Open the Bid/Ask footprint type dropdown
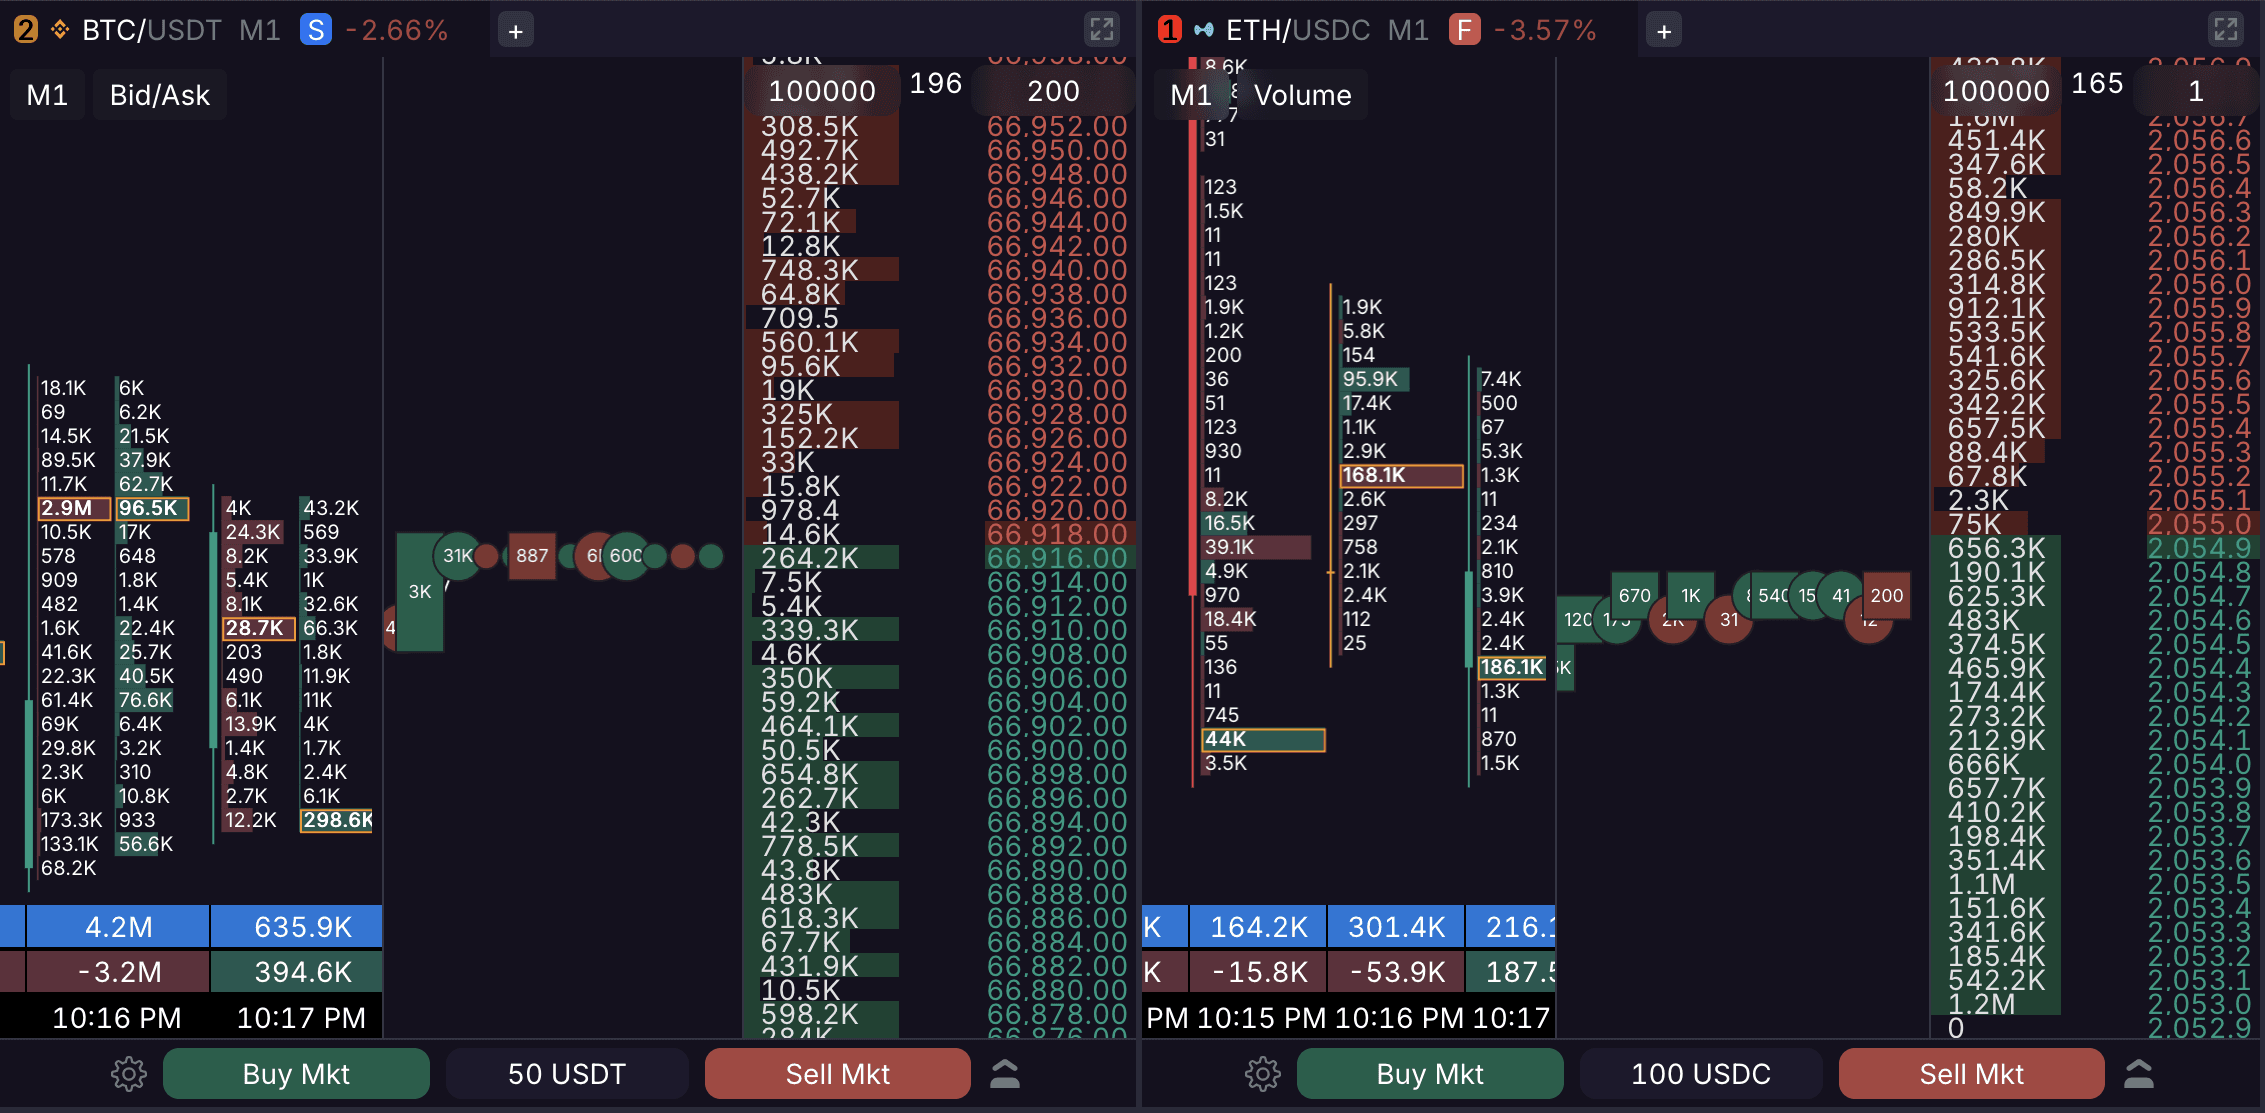Screen dimensions: 2265x1113 point(159,95)
